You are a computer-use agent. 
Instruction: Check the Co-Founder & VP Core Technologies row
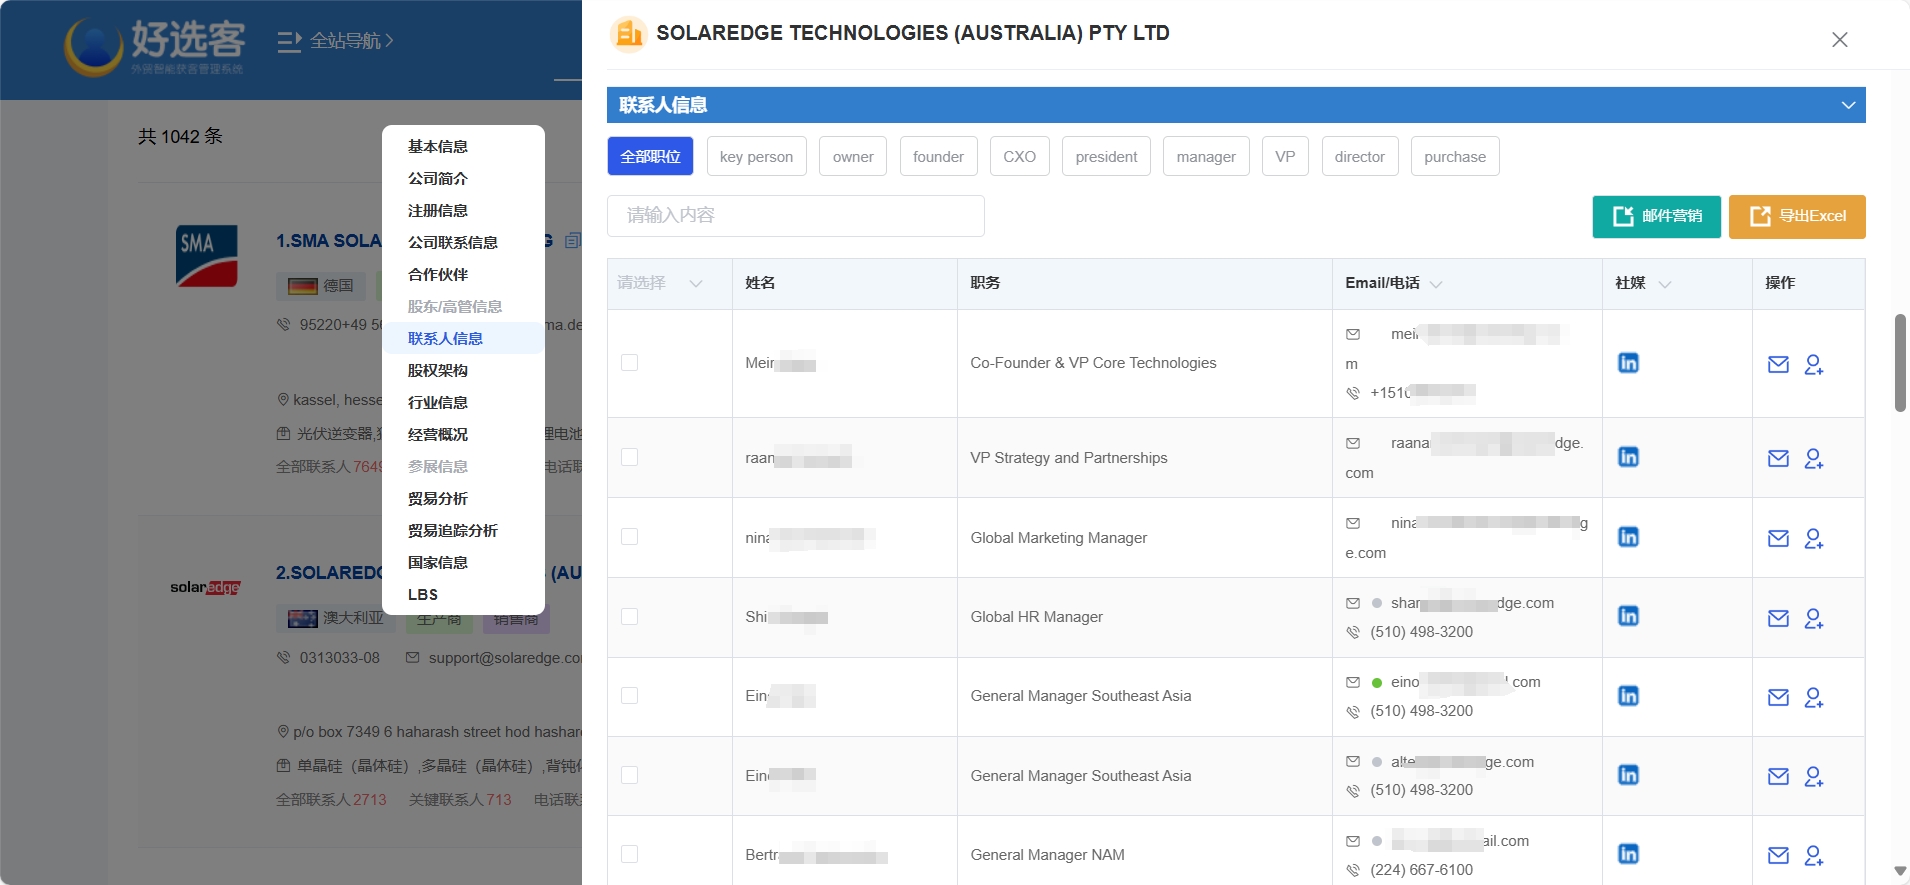tap(629, 362)
